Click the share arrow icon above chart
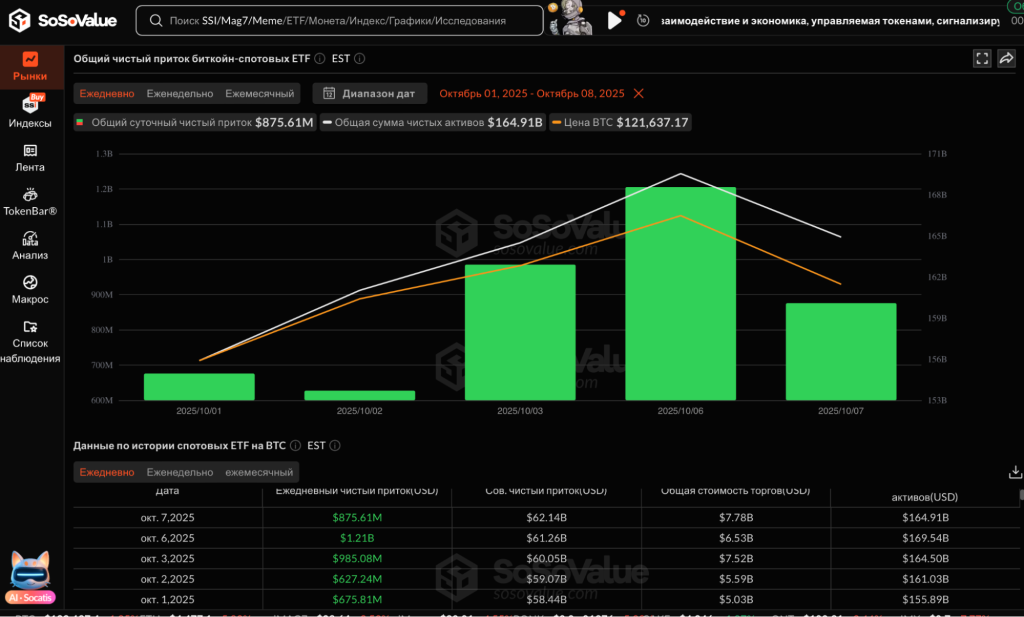Screen dimensions: 1024x617 [1006, 59]
